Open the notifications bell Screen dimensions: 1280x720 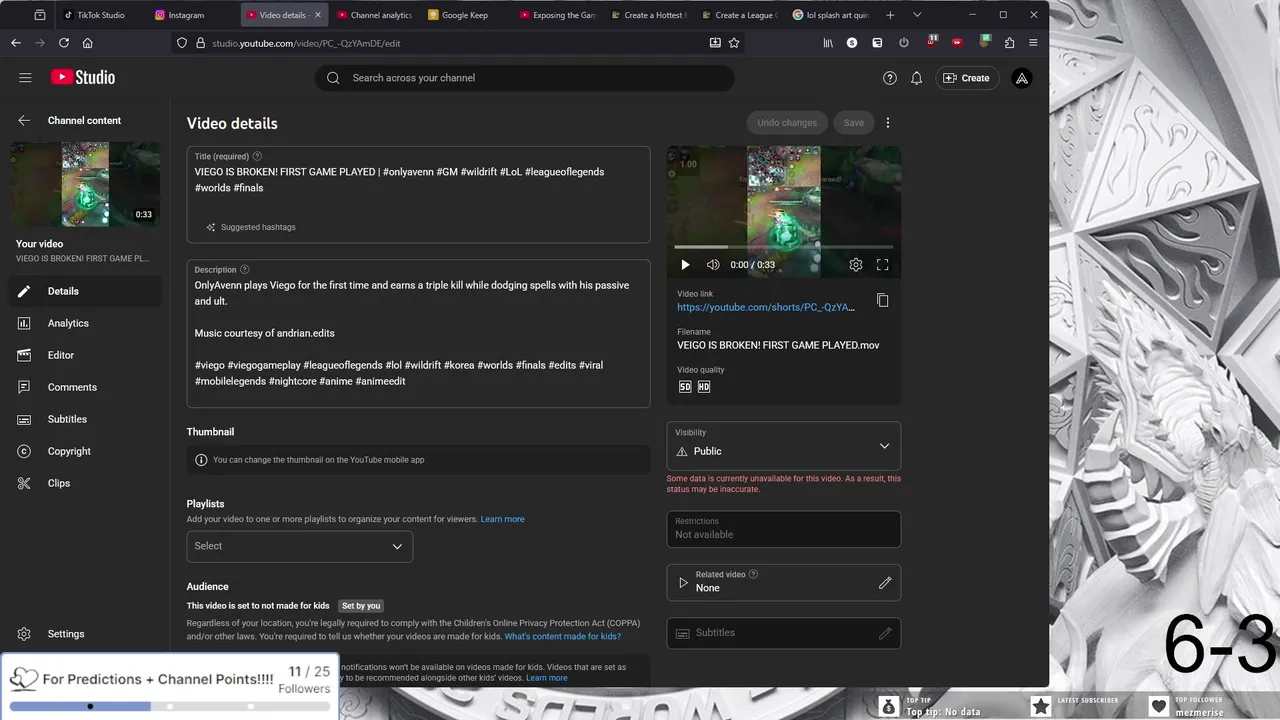click(916, 78)
